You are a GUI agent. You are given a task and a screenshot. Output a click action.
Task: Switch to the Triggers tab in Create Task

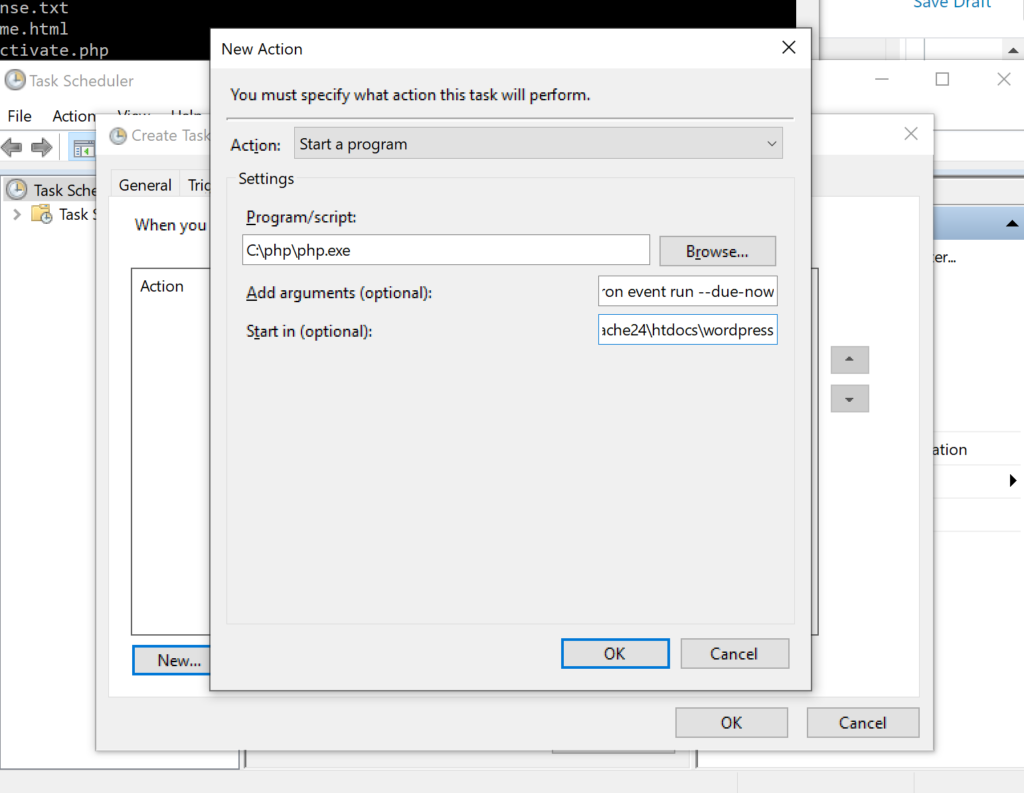(x=200, y=185)
